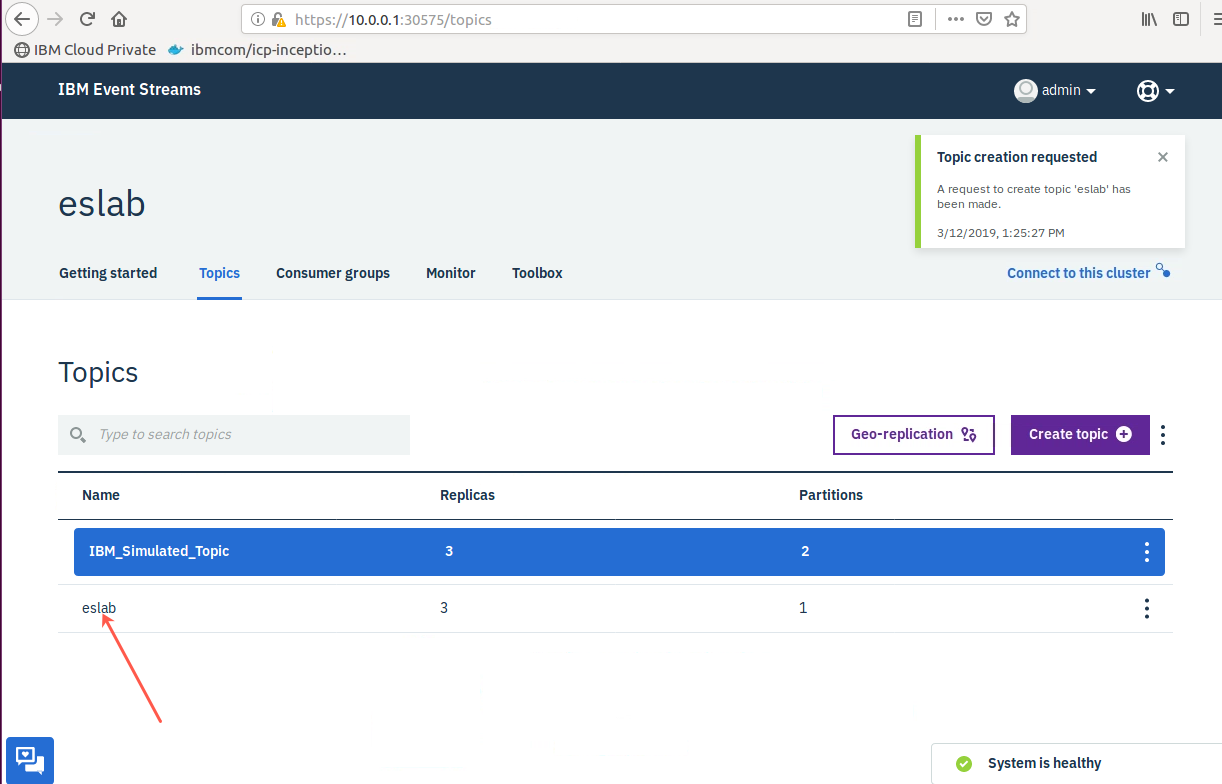Click the browser forward arrow
1222x784 pixels.
[55, 19]
